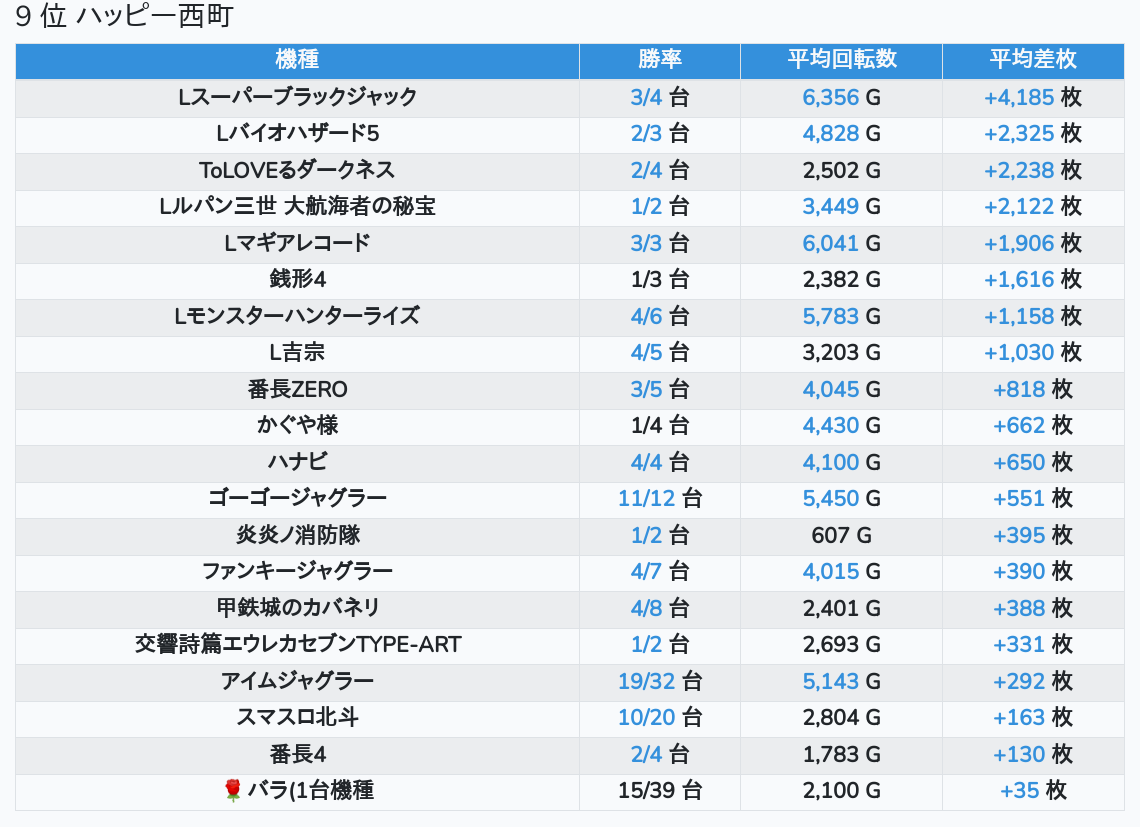Viewport: 1140px width, 827px height.
Task: Select the 甲鉄城のカバネリ machine name
Action: click(297, 609)
